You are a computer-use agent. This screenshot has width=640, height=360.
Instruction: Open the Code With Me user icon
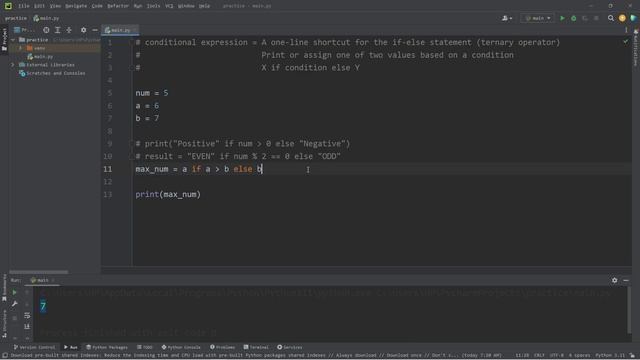tap(507, 18)
